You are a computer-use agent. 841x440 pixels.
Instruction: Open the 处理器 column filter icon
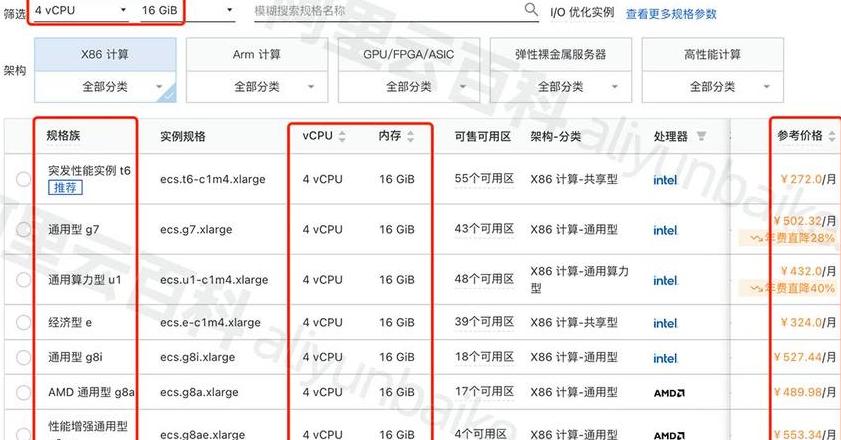(701, 136)
